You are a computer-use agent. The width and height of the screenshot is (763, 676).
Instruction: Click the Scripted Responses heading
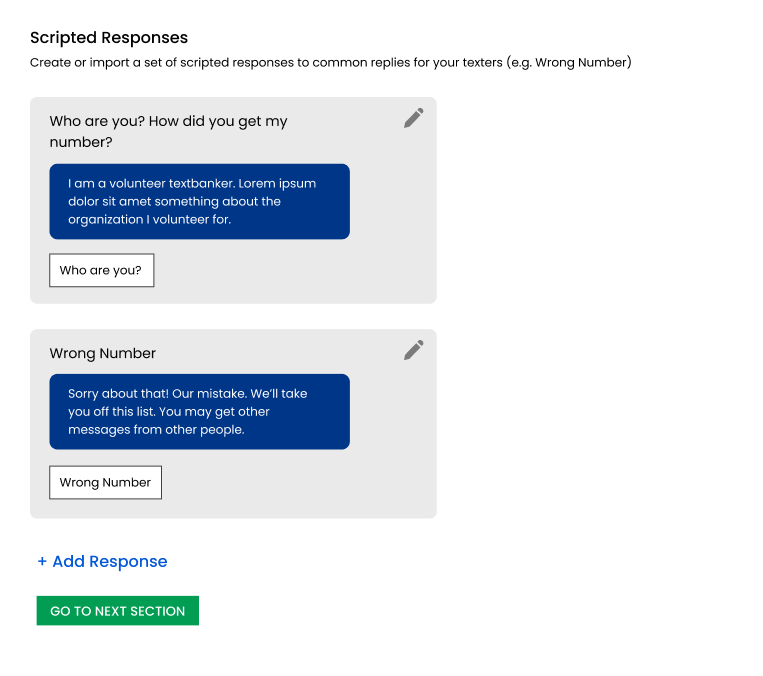point(109,38)
